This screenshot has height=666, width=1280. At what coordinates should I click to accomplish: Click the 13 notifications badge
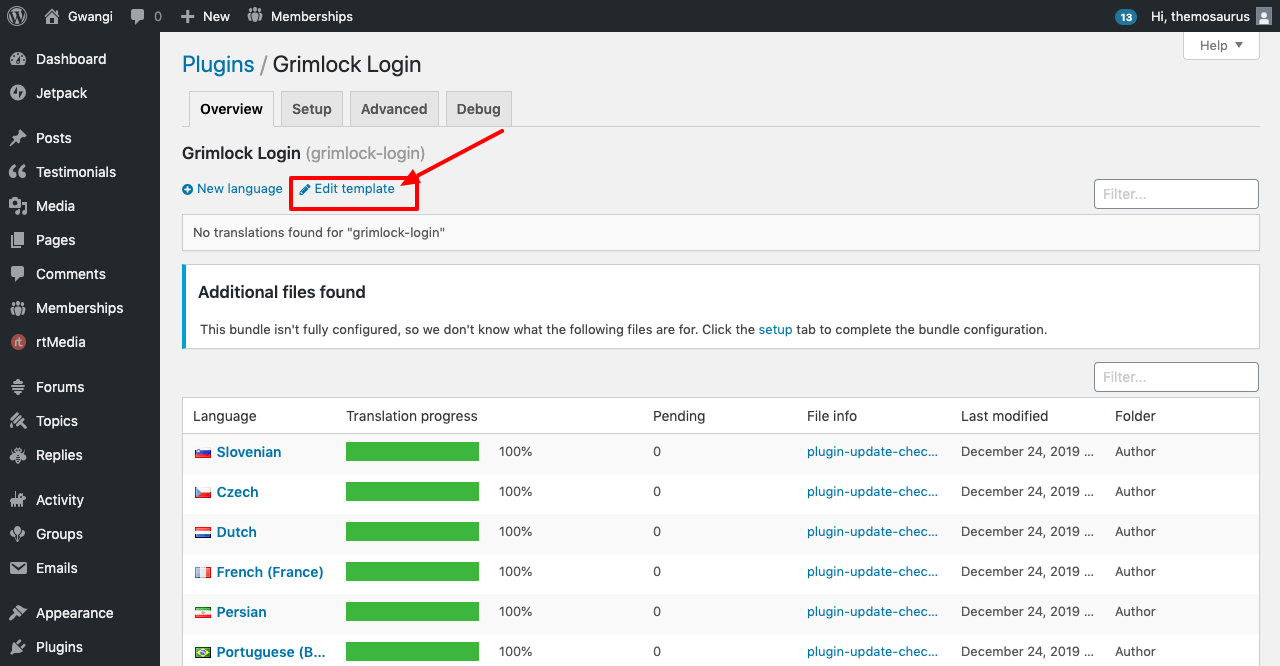click(1126, 17)
